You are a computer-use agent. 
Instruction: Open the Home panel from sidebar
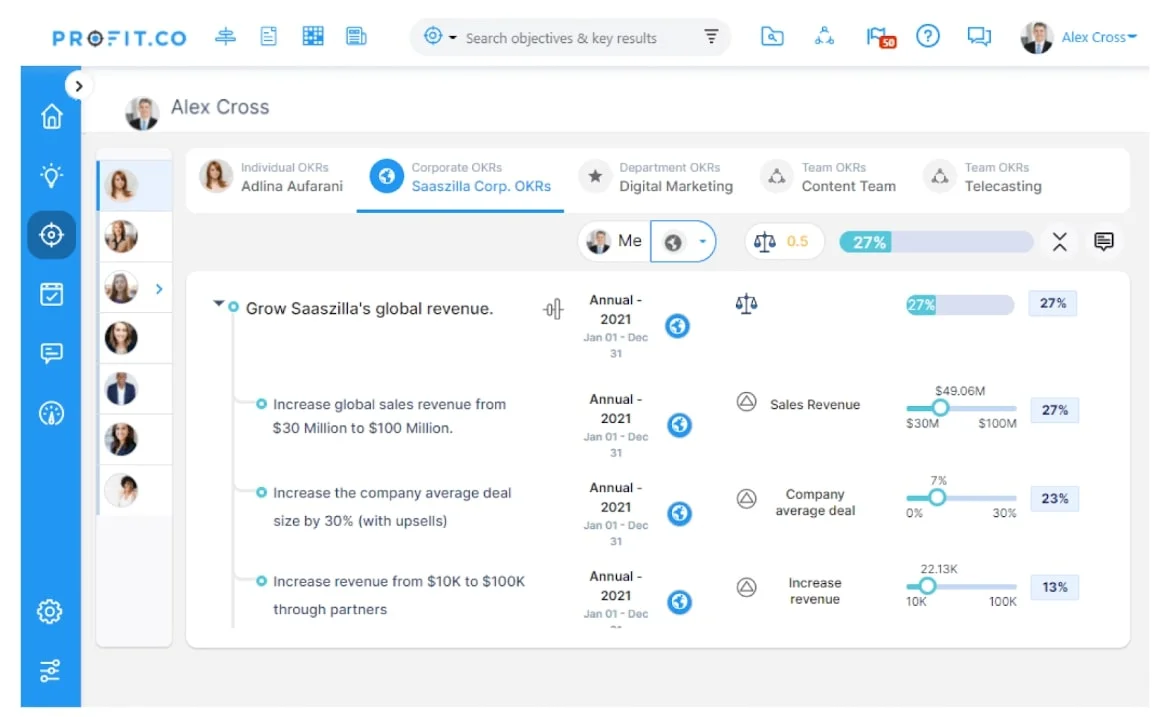point(50,116)
